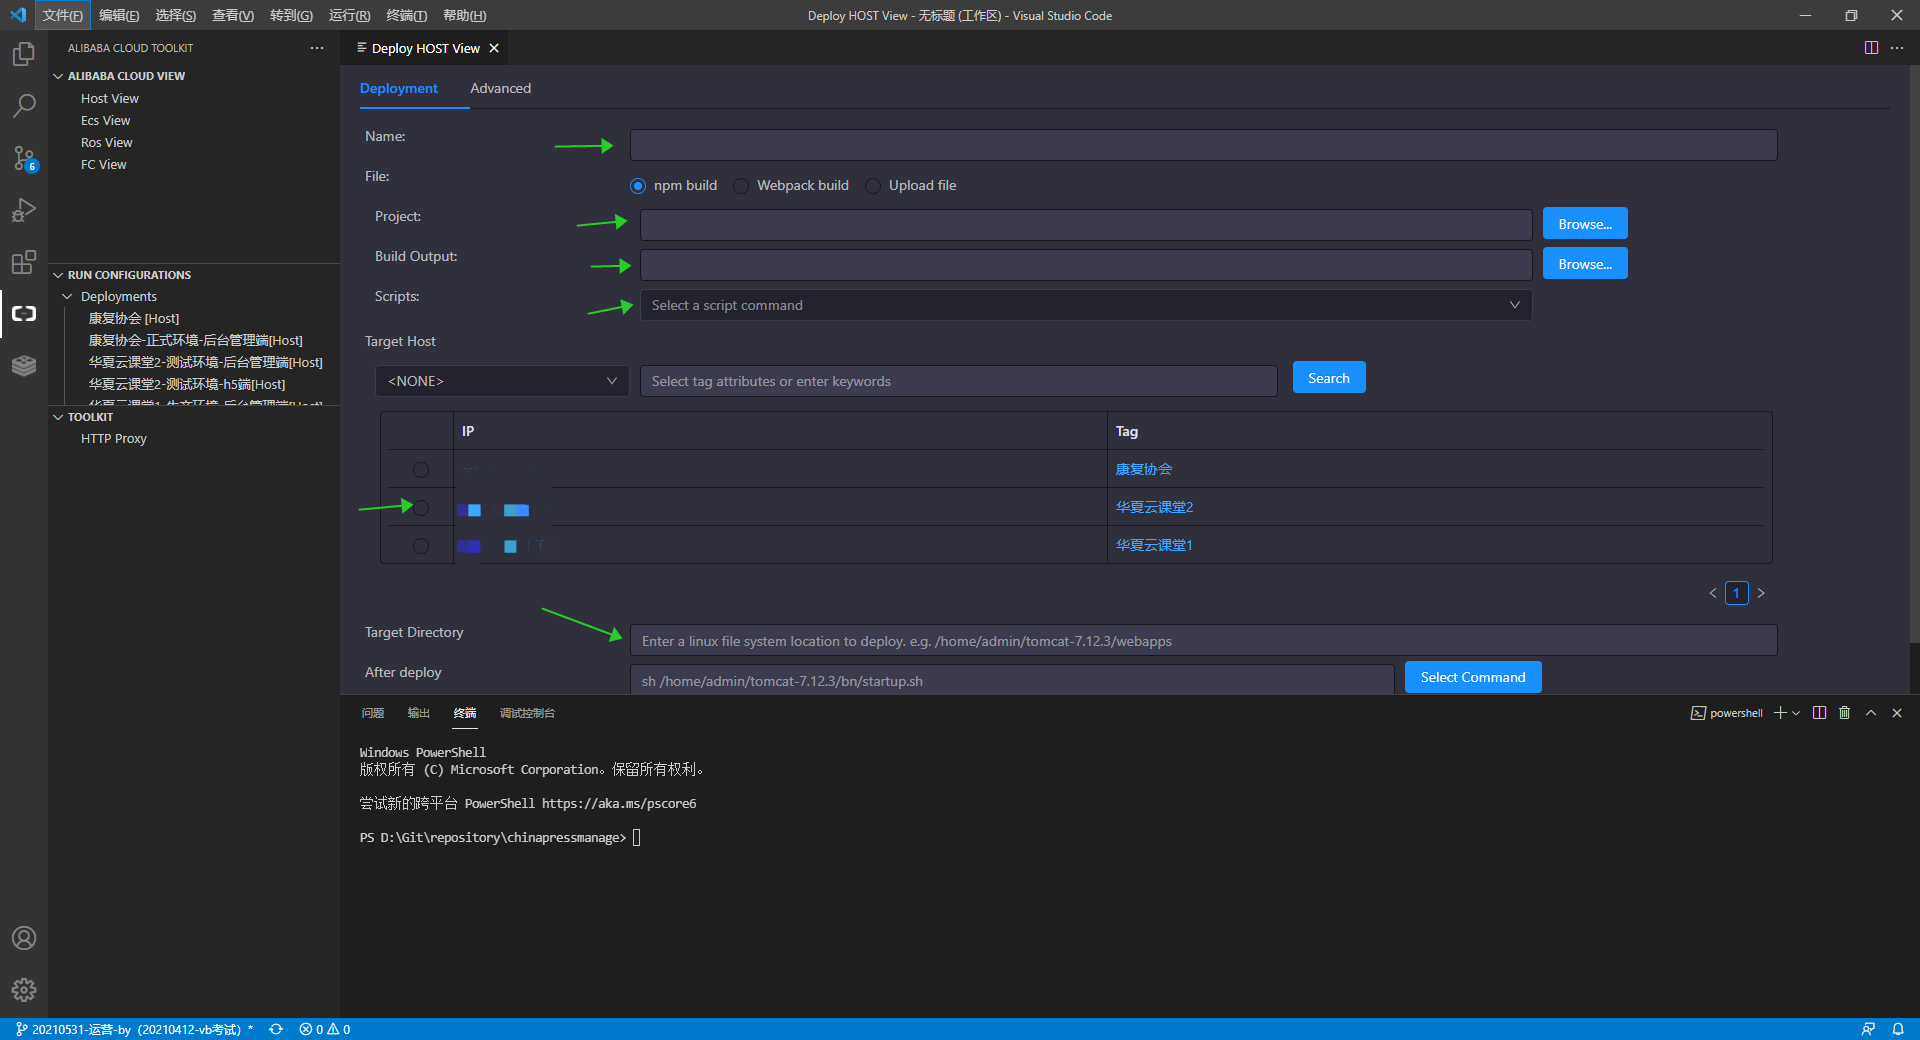Select the Alibaba Cloud Toolkit sidebar icon

[x=24, y=313]
